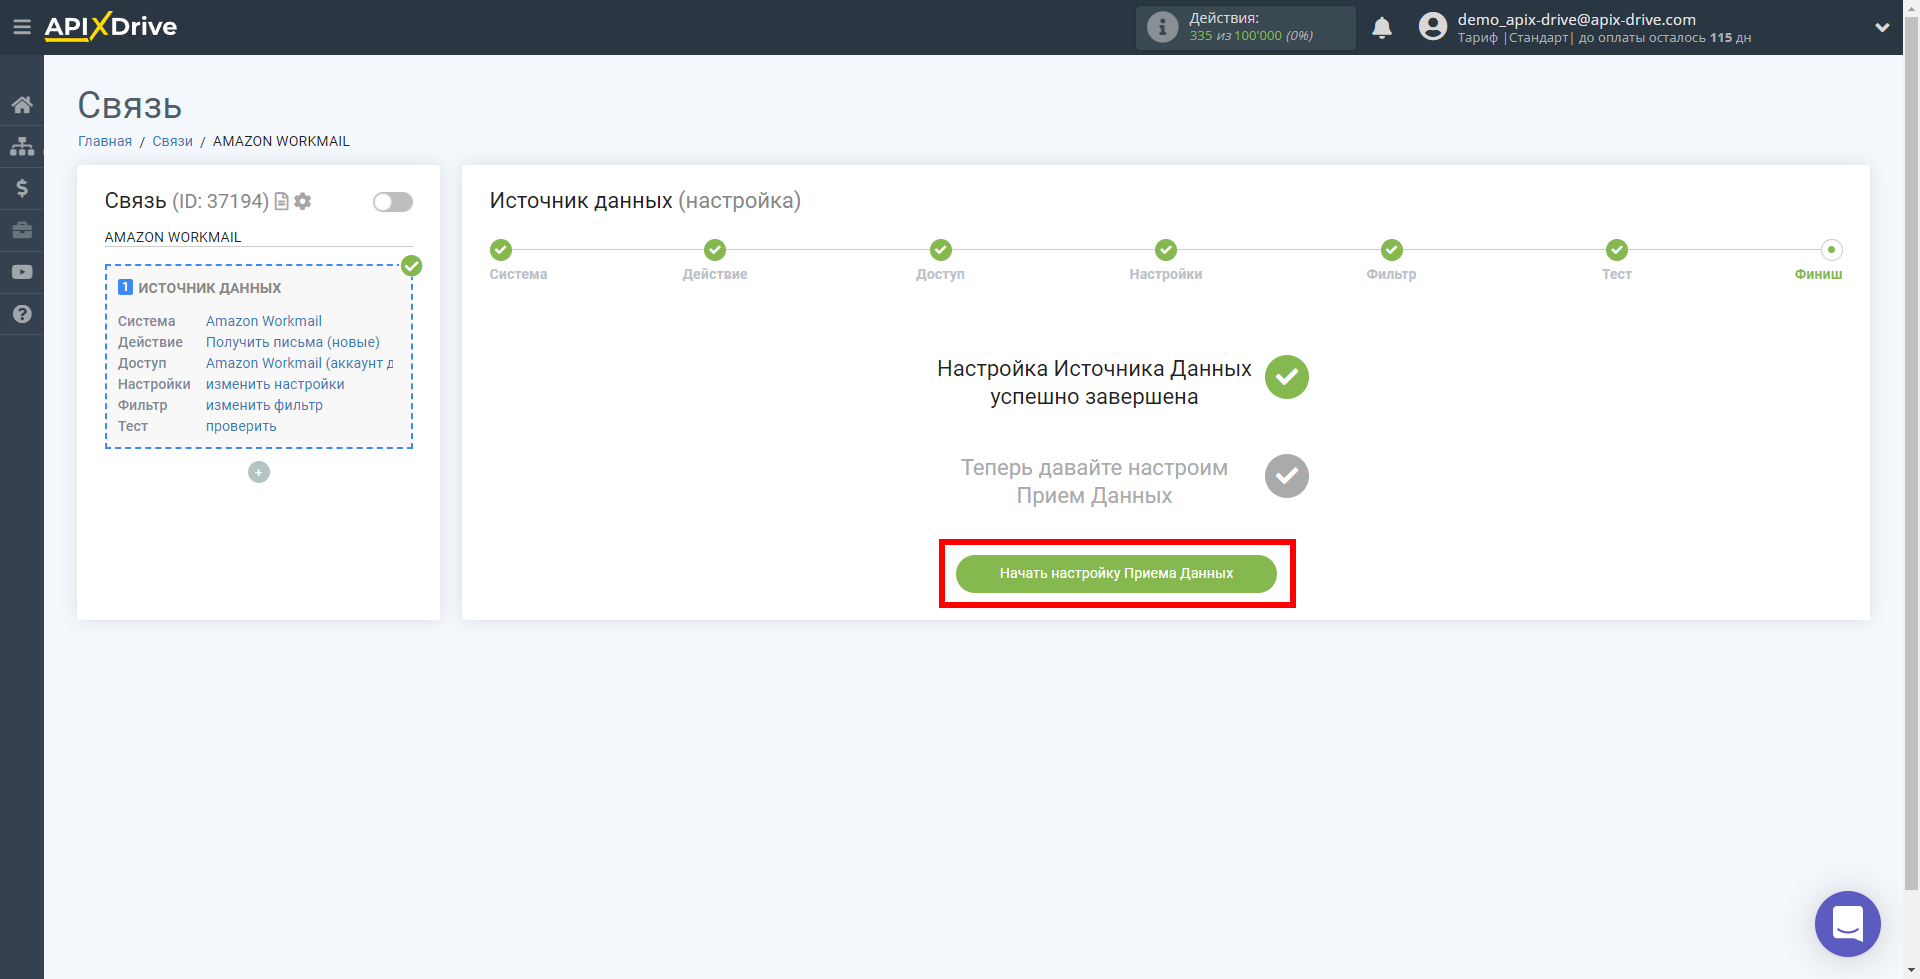Open the connection notes document icon
1920x979 pixels.
pyautogui.click(x=282, y=201)
